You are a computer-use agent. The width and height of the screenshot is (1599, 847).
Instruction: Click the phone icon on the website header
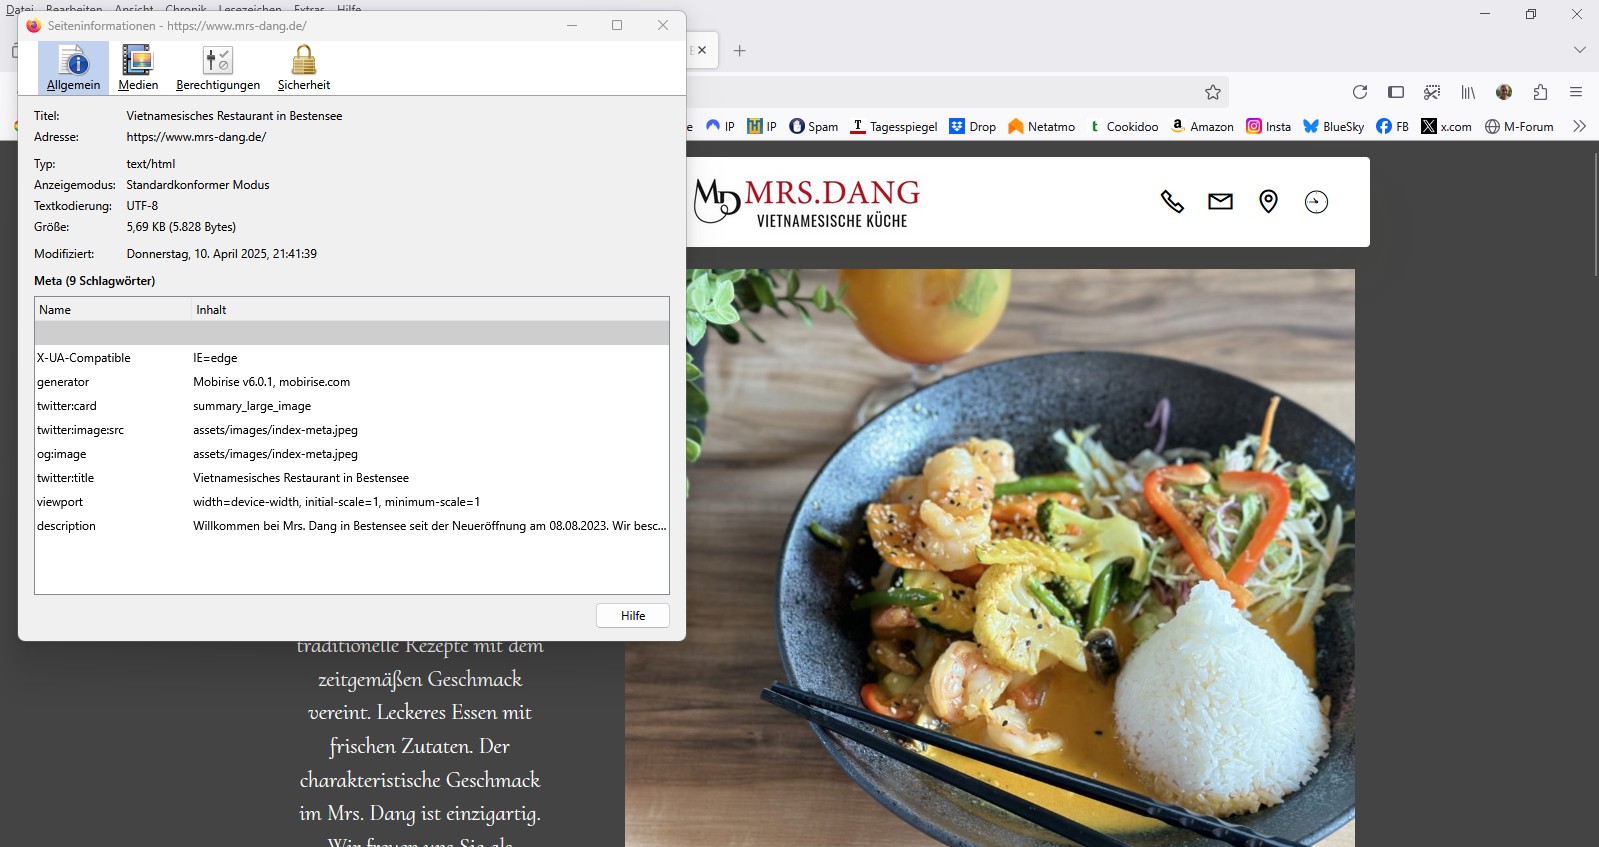(x=1172, y=202)
